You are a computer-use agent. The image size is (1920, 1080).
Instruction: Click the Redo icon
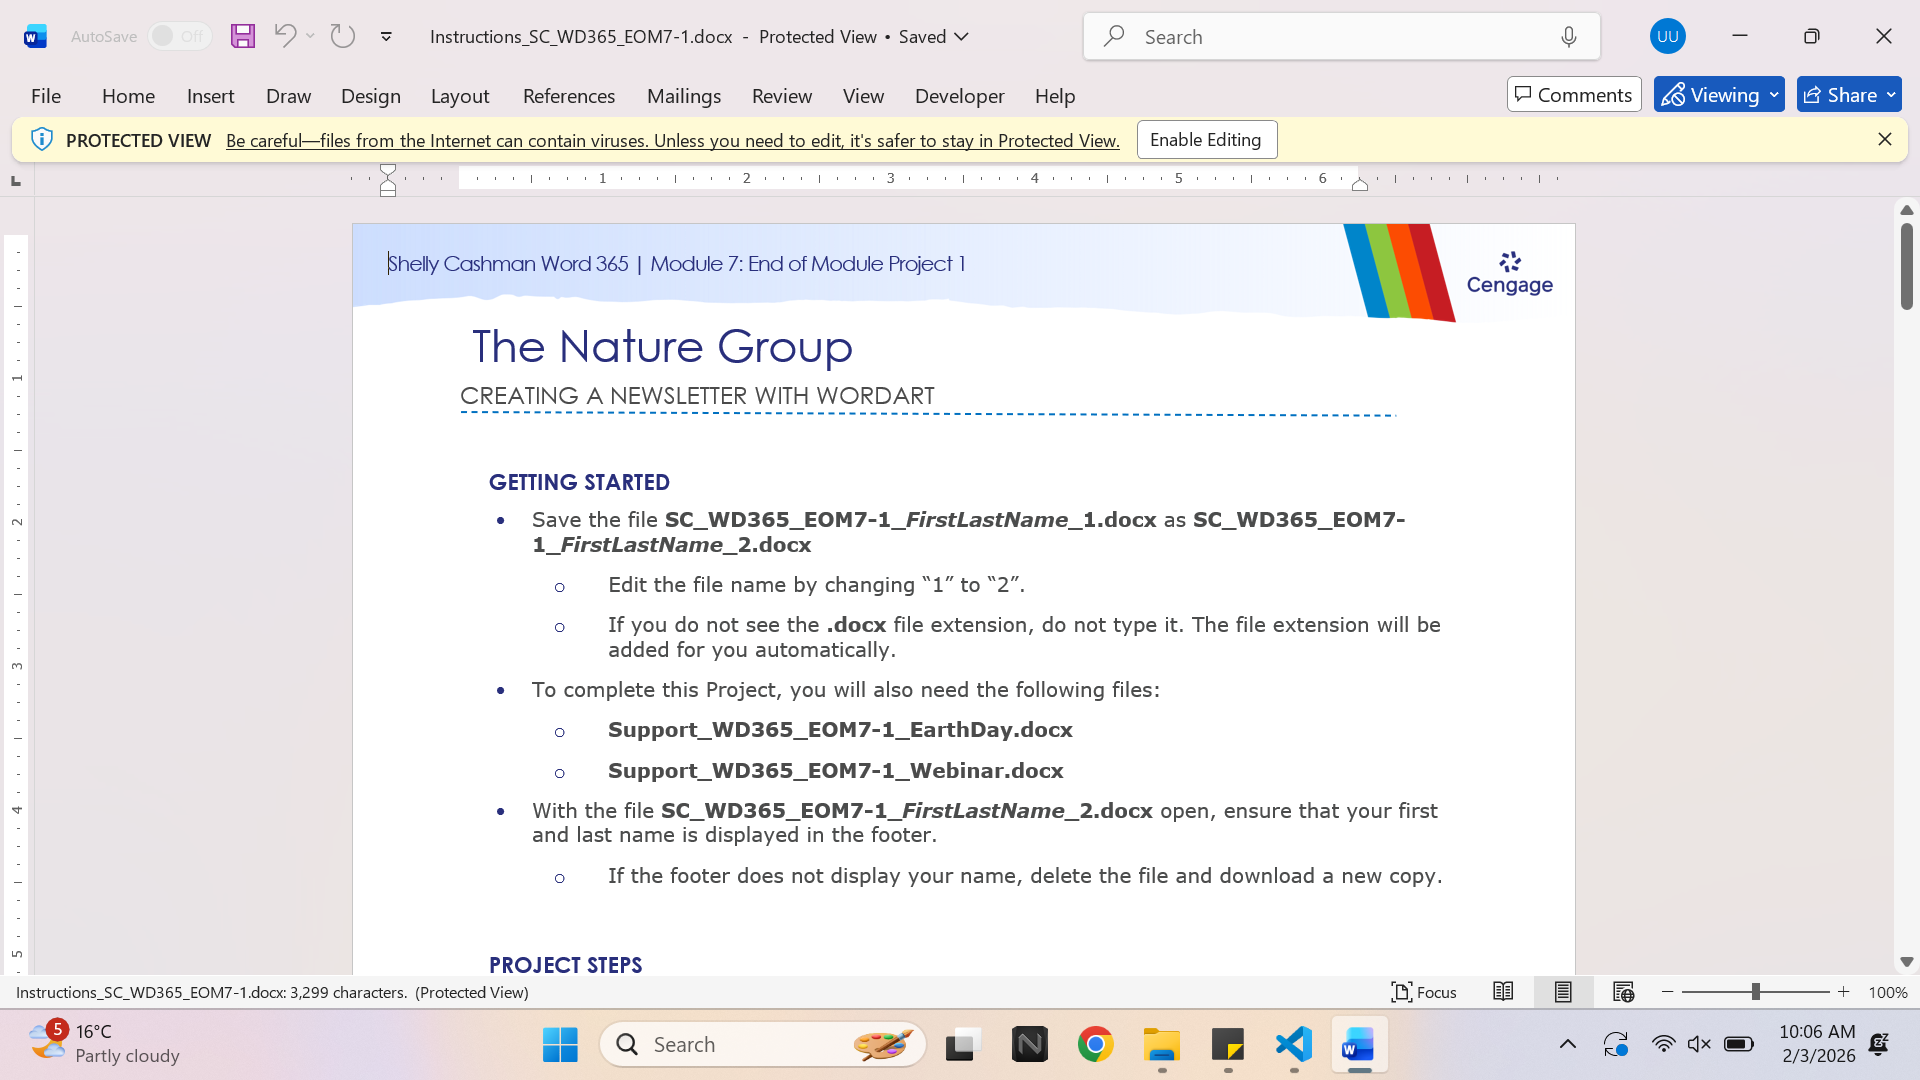coord(343,36)
